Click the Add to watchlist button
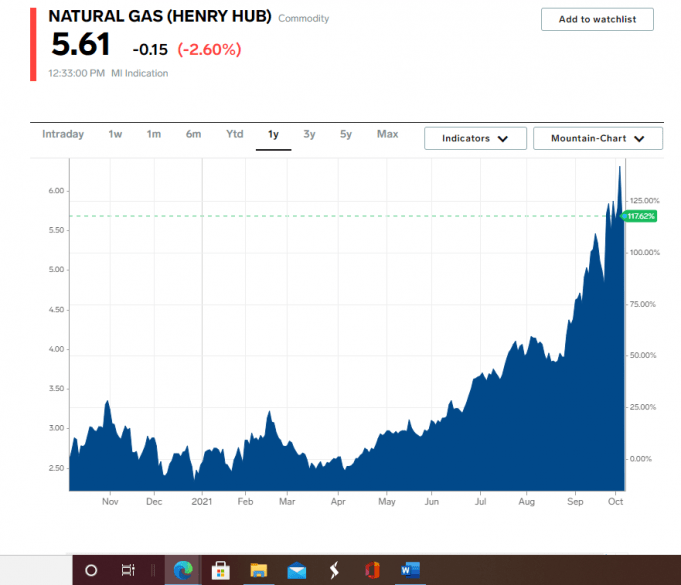The image size is (681, 585). (x=597, y=19)
